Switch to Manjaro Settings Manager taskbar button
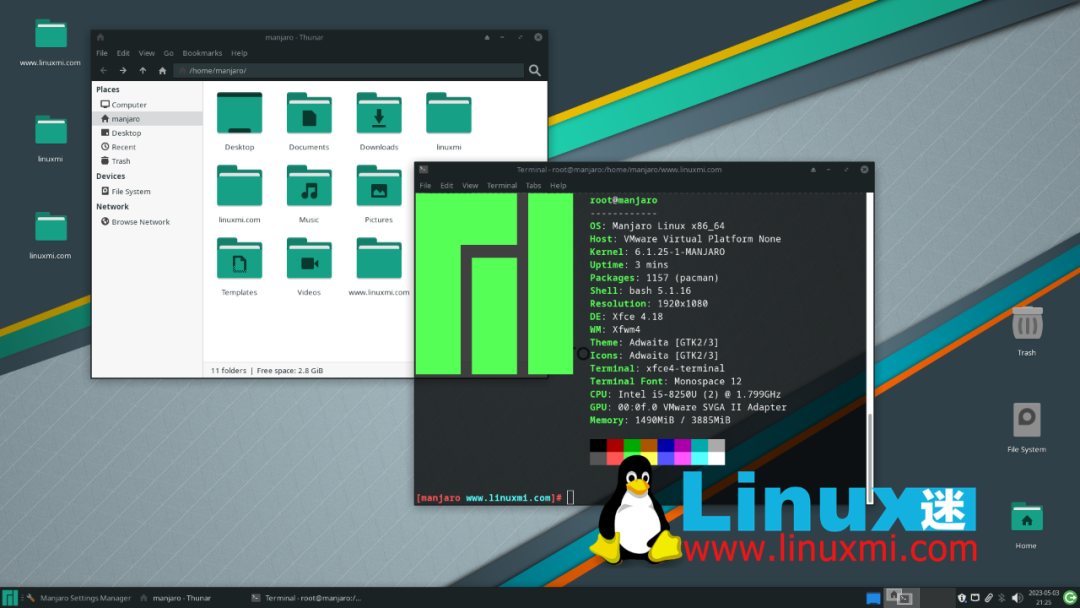Image resolution: width=1080 pixels, height=608 pixels. [x=79, y=598]
